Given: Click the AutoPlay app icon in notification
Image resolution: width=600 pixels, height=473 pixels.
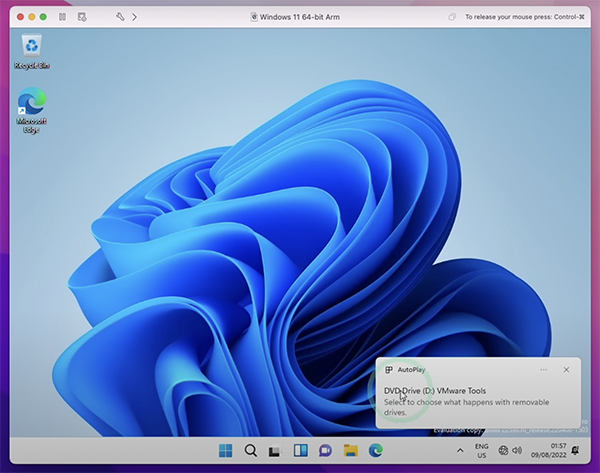Looking at the screenshot, I should pos(389,370).
